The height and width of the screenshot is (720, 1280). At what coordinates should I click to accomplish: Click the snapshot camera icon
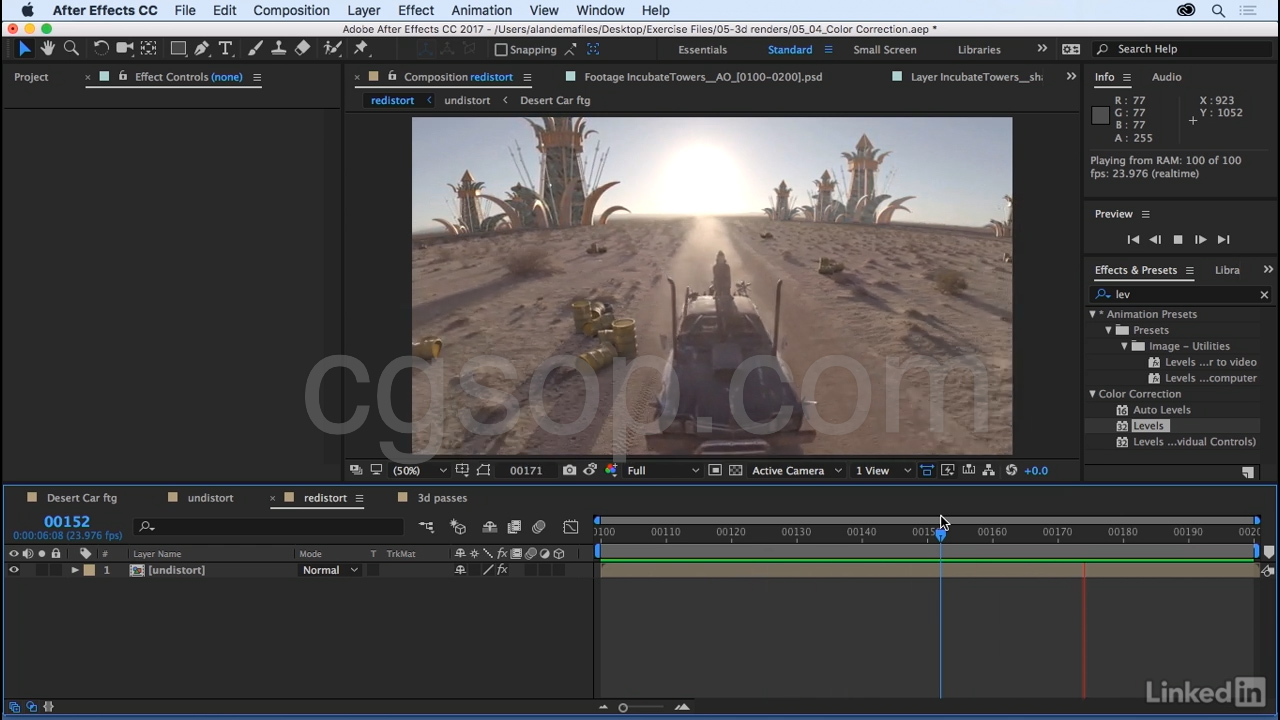(x=569, y=470)
